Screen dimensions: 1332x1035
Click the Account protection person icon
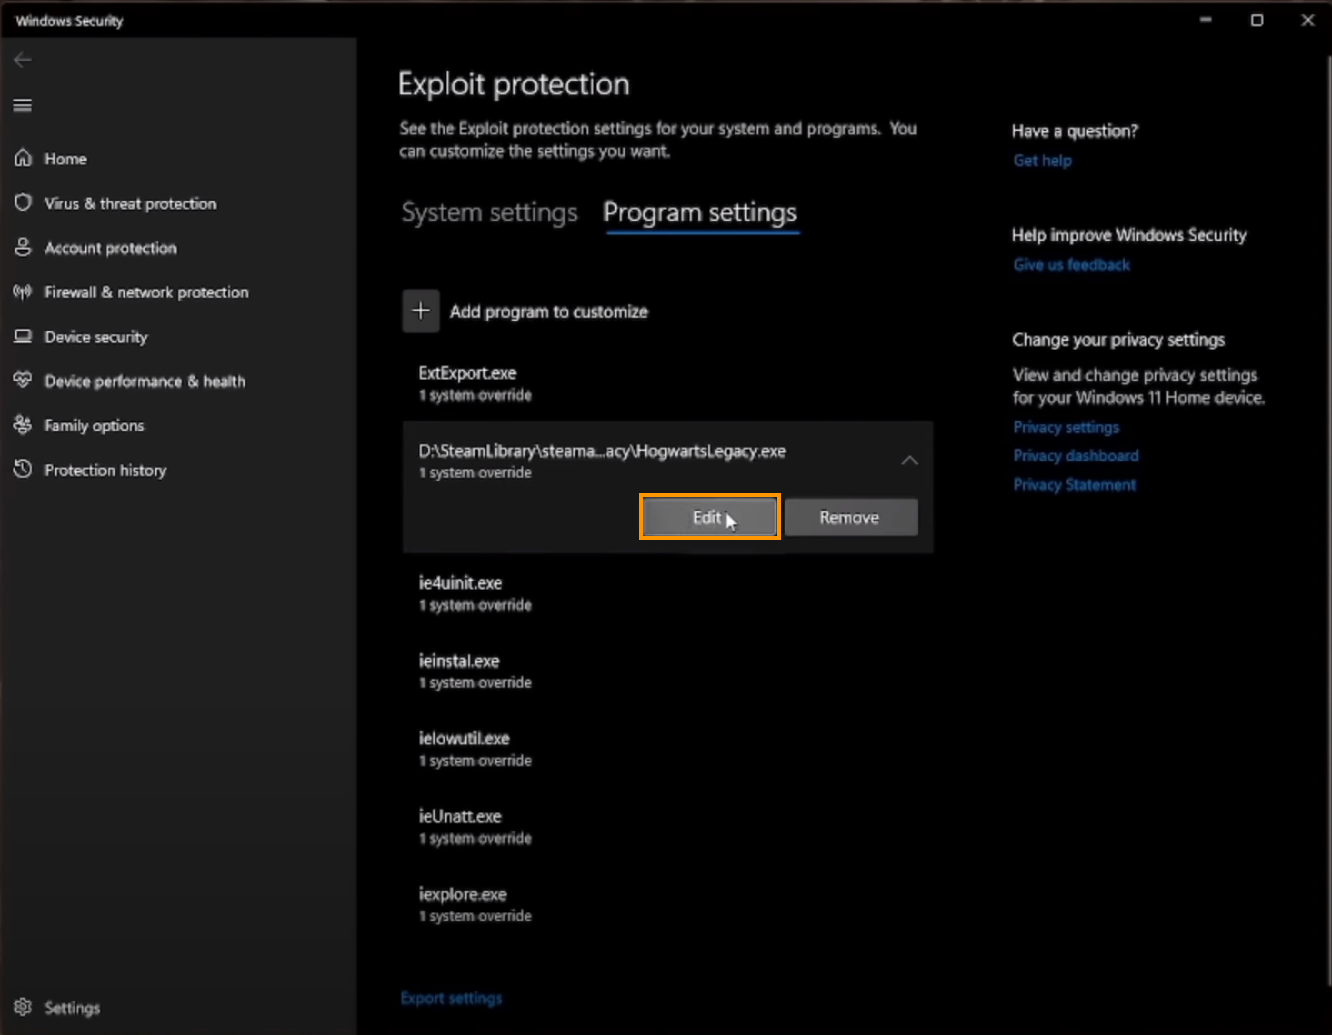coord(23,247)
